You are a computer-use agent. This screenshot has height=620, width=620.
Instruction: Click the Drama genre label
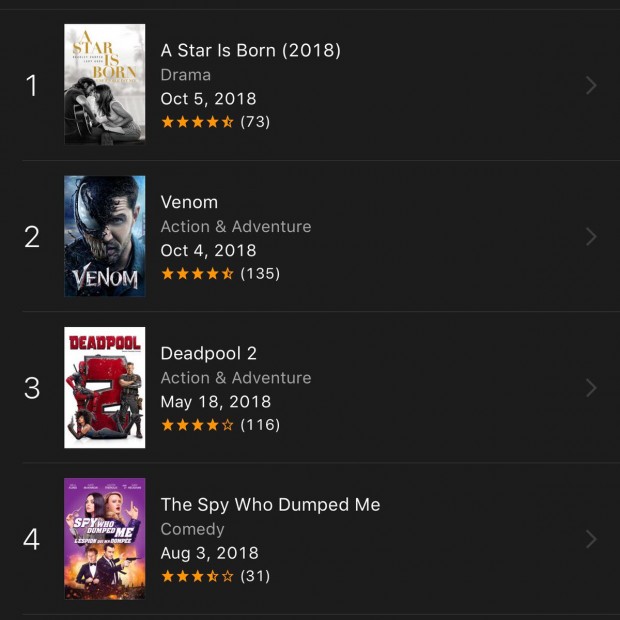click(186, 75)
